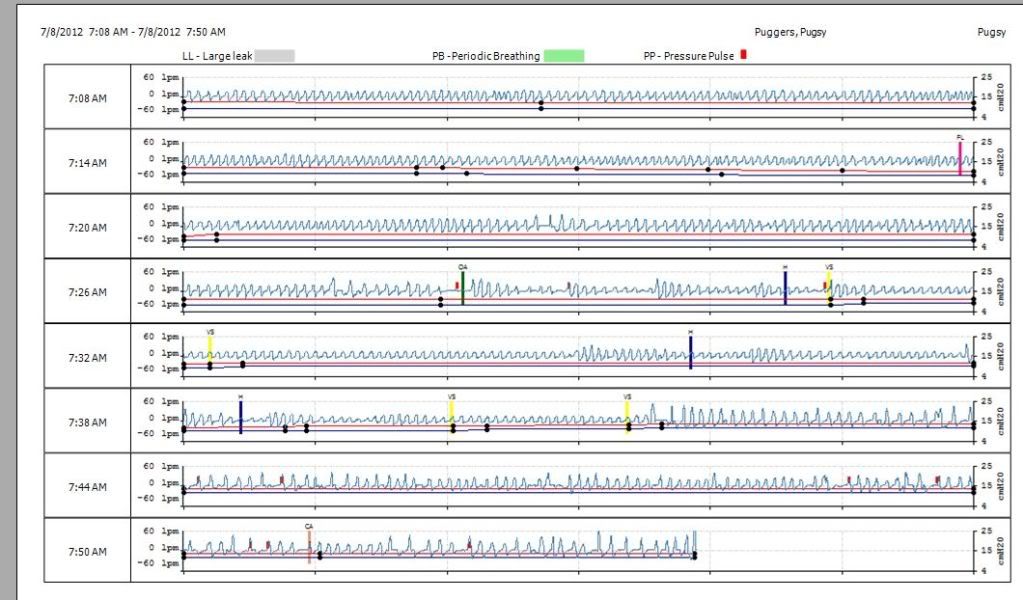Click the 7:44 AM row label
This screenshot has height=600, width=1023.
pyautogui.click(x=87, y=487)
